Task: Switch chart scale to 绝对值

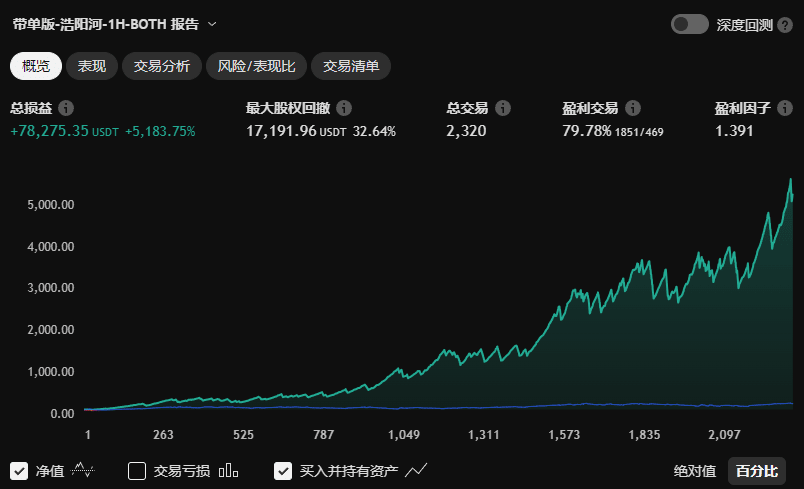Action: click(694, 471)
